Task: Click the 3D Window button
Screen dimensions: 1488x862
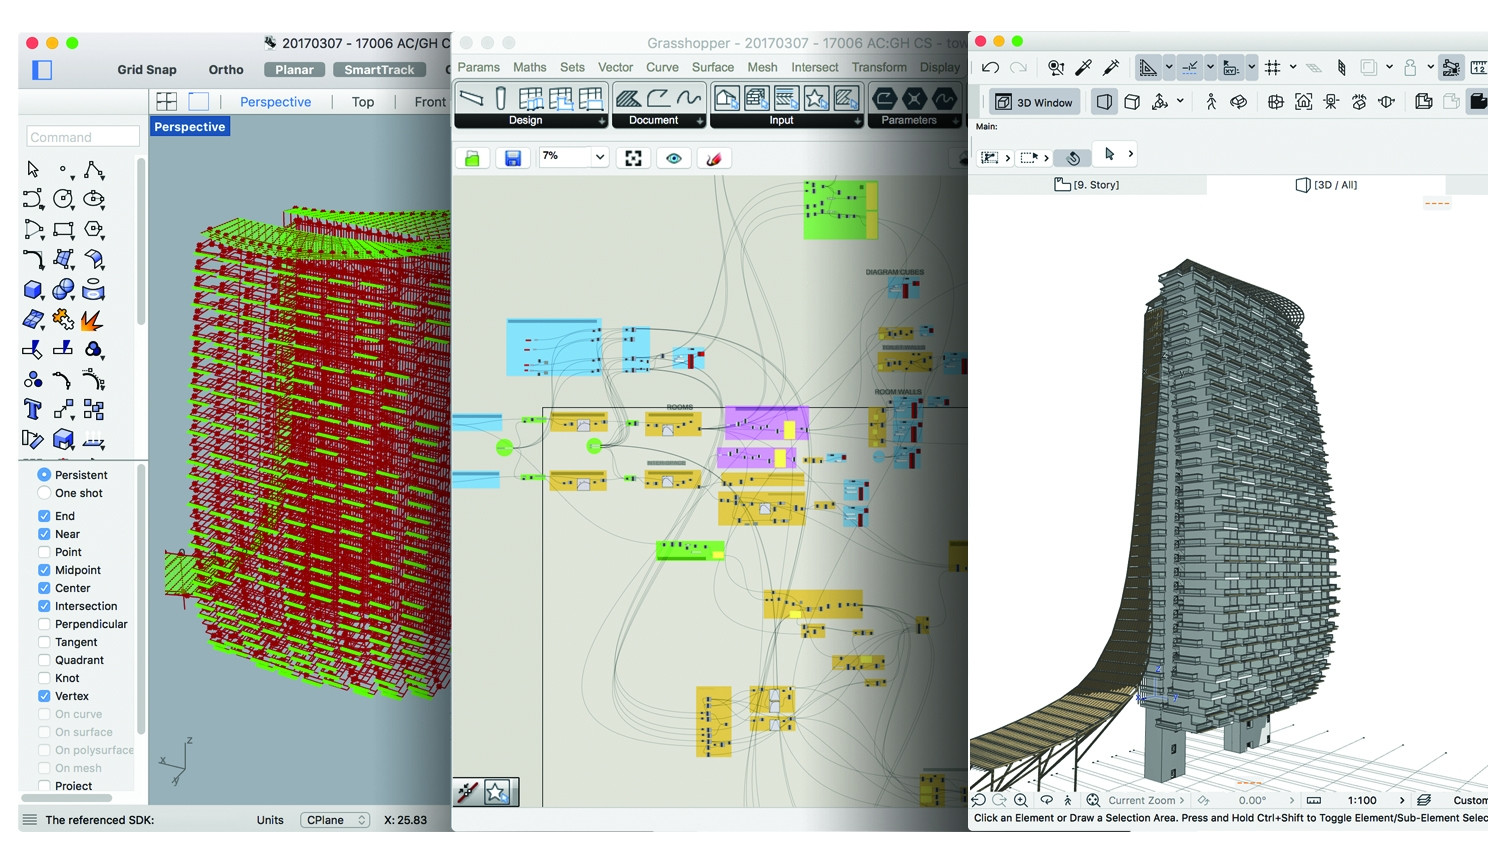Action: pos(1034,102)
